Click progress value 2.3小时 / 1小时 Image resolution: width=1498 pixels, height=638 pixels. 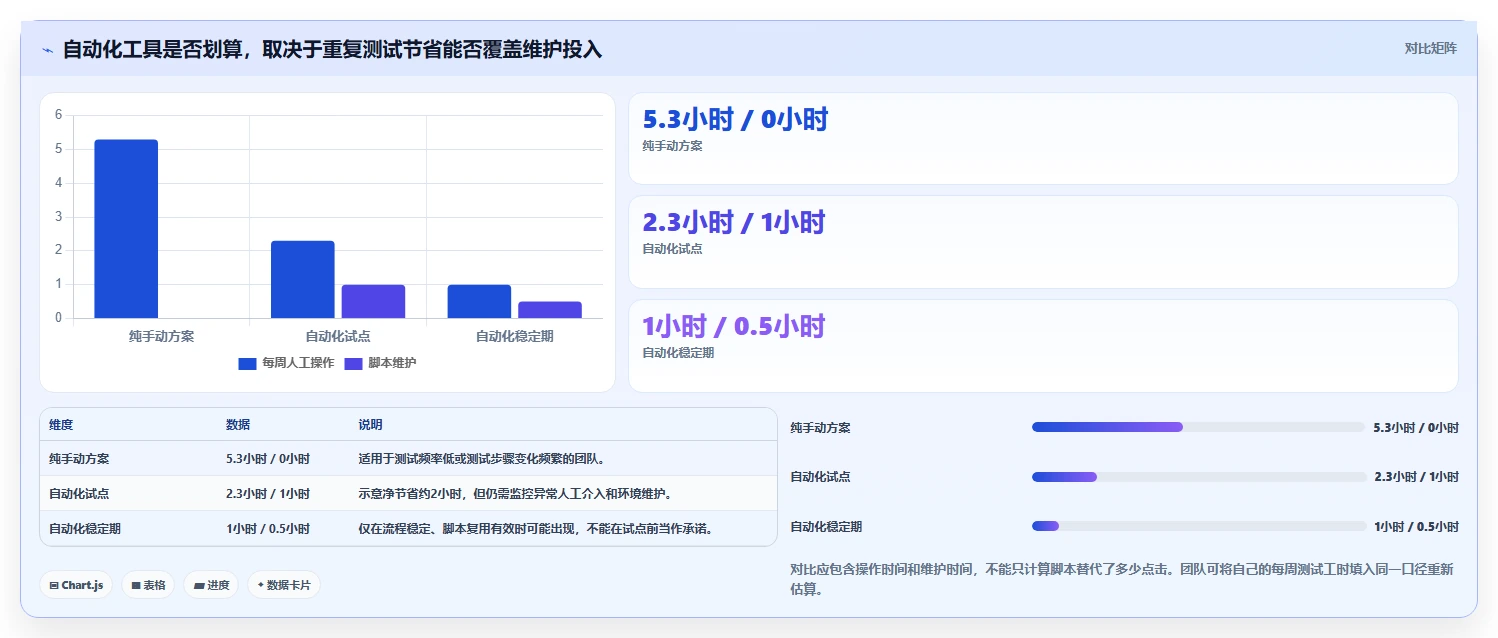tap(1416, 477)
